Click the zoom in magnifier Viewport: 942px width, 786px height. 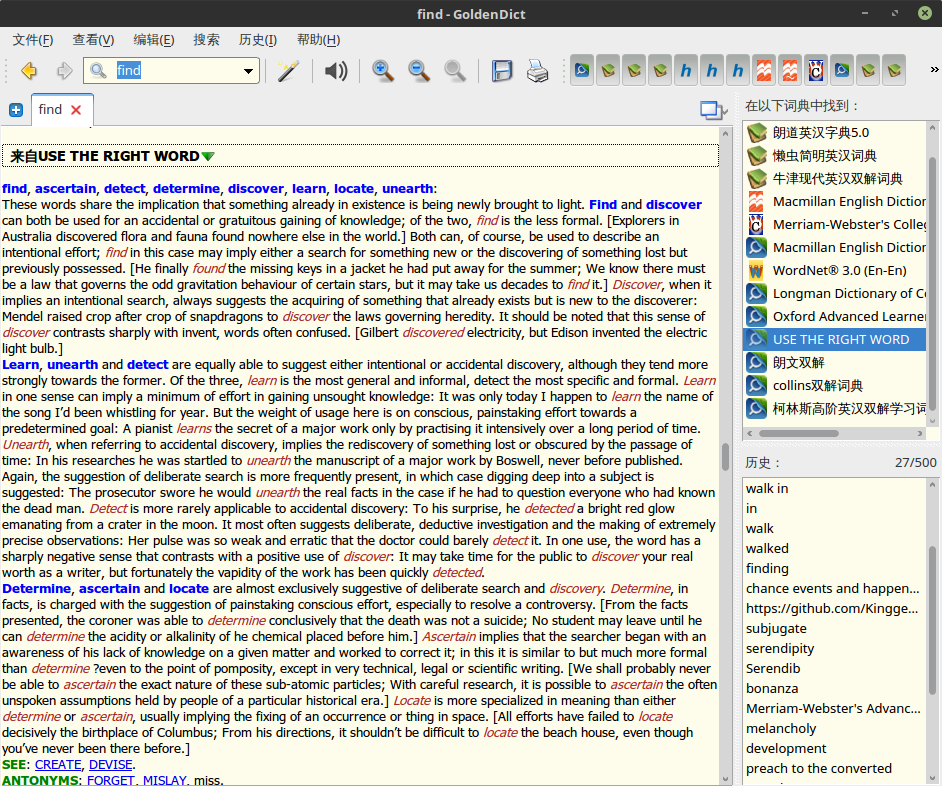pyautogui.click(x=382, y=71)
